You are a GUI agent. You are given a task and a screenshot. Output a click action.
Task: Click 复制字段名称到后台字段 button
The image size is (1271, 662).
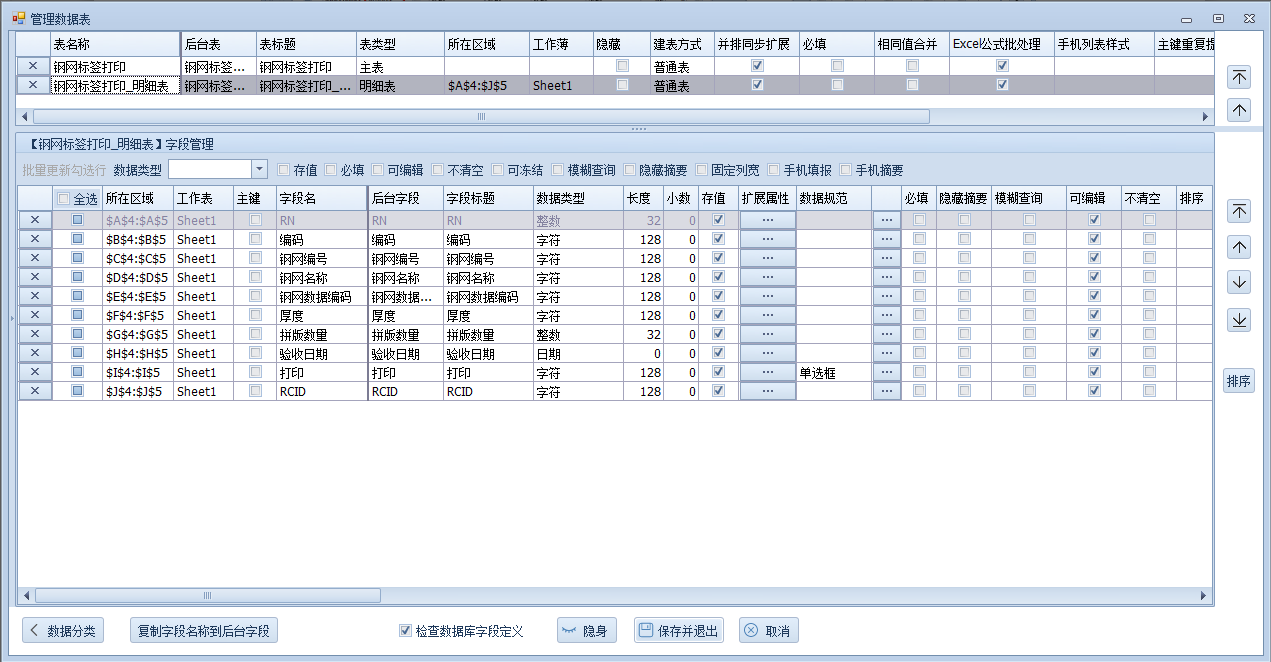[x=204, y=631]
